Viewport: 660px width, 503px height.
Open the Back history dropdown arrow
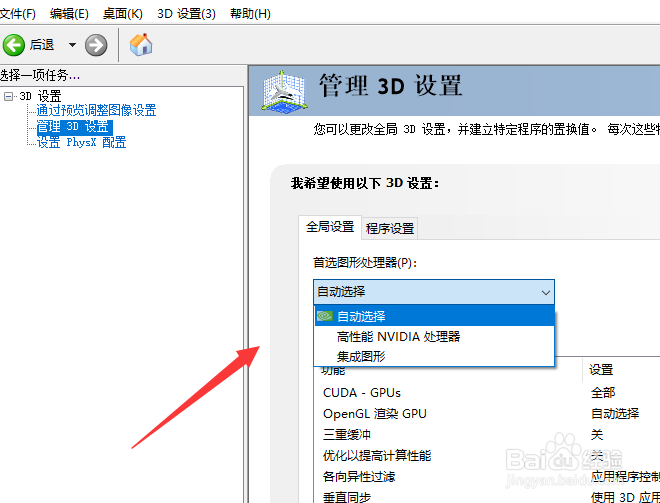pyautogui.click(x=72, y=45)
